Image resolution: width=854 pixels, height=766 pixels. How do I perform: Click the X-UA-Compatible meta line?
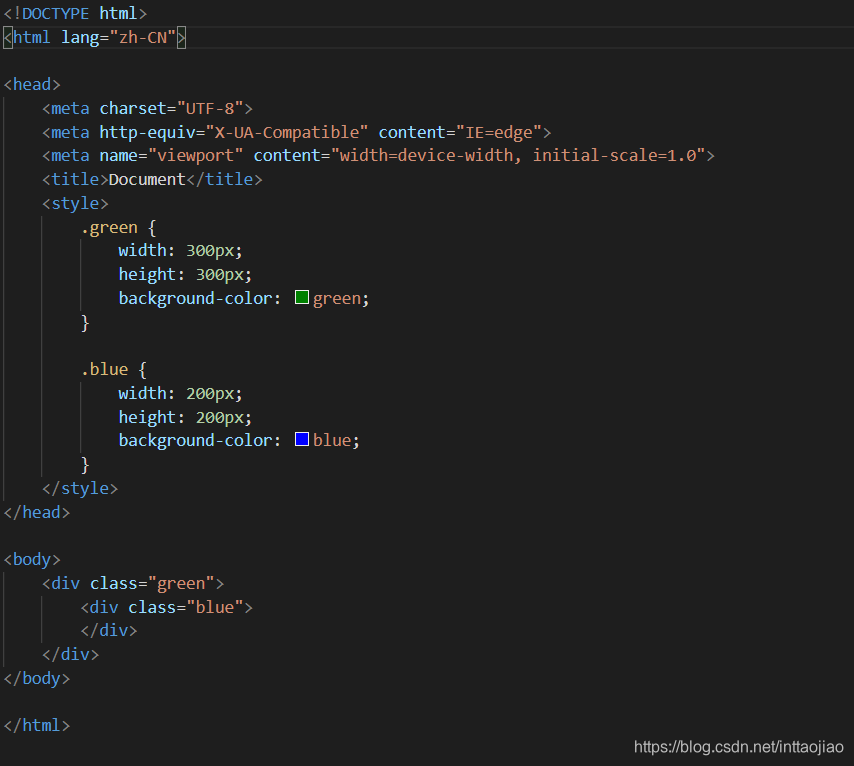click(x=297, y=132)
